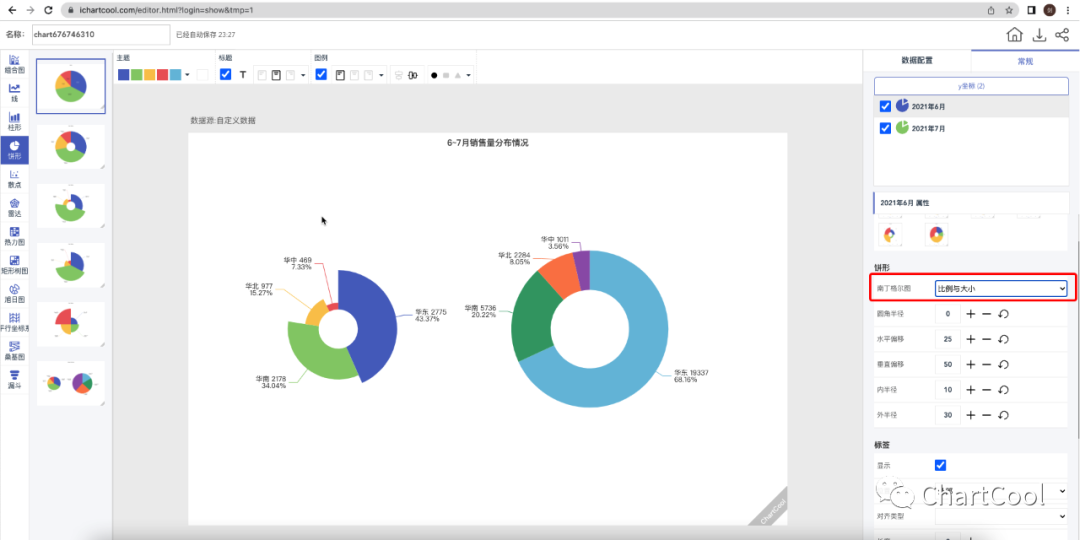
Task: Select the circle legend marker shape
Action: 434,75
